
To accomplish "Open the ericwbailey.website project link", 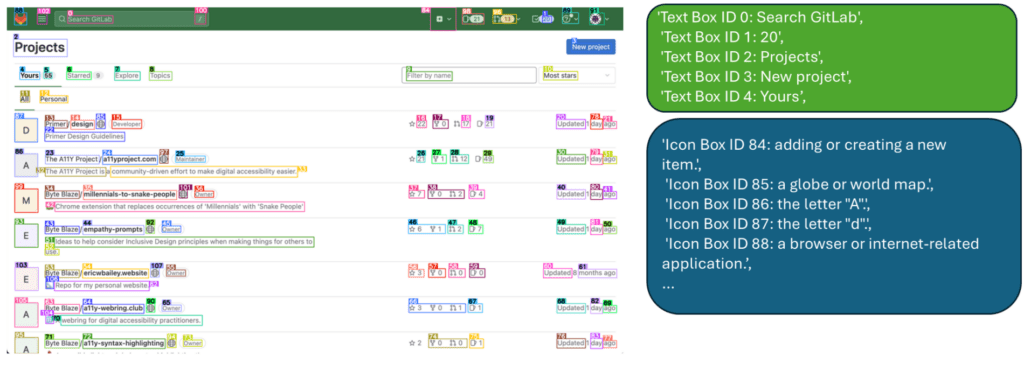I will click(116, 273).
